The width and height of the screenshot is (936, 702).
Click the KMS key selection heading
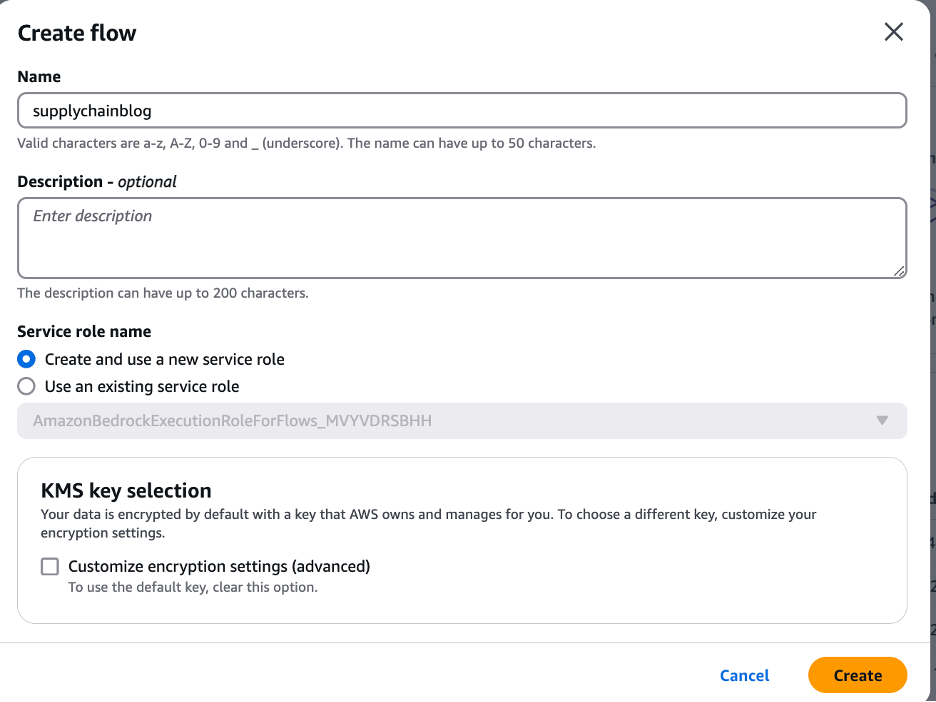tap(126, 491)
